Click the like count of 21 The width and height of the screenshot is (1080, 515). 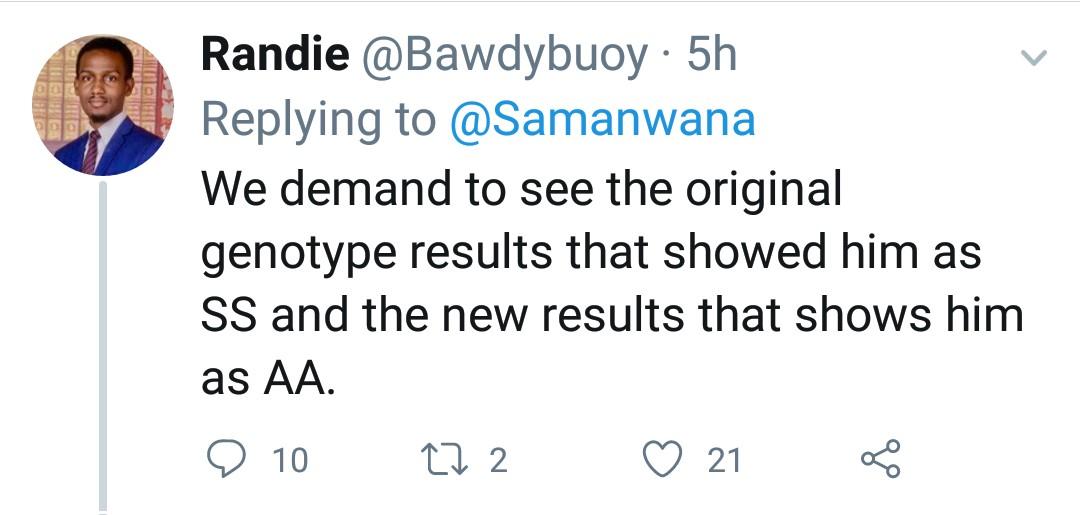[x=724, y=460]
